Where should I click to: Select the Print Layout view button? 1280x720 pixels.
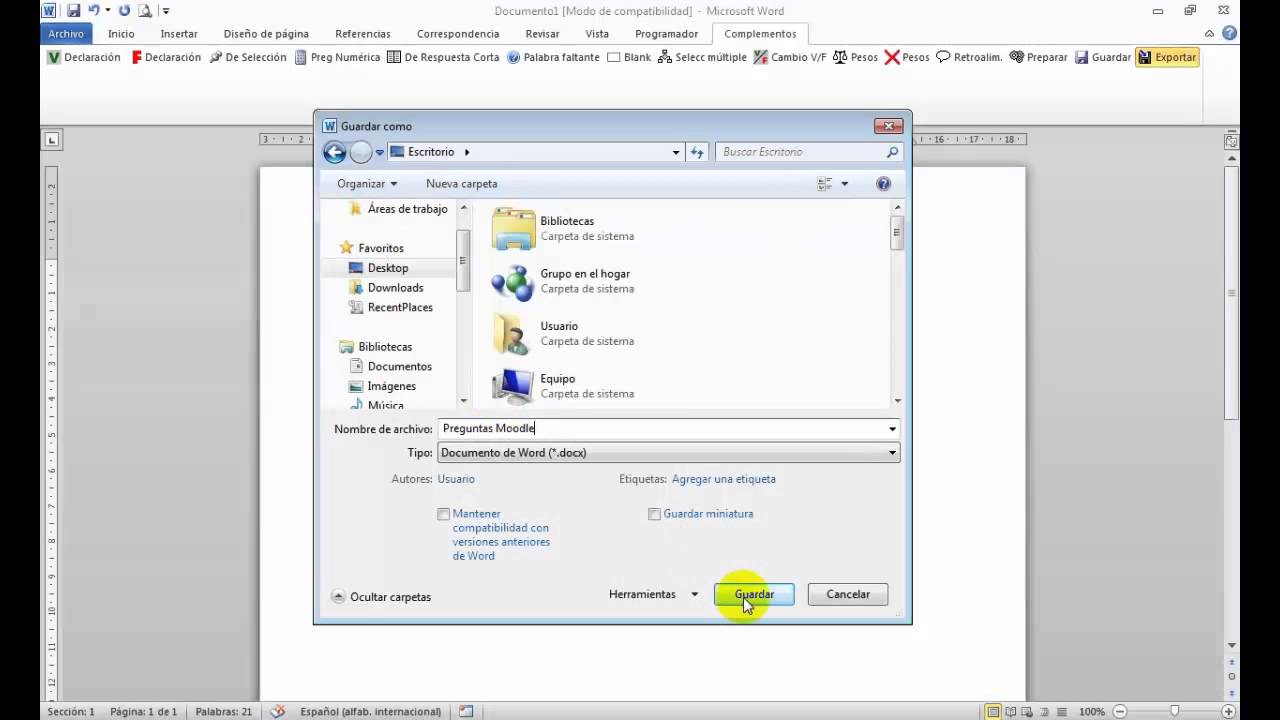pyautogui.click(x=993, y=712)
